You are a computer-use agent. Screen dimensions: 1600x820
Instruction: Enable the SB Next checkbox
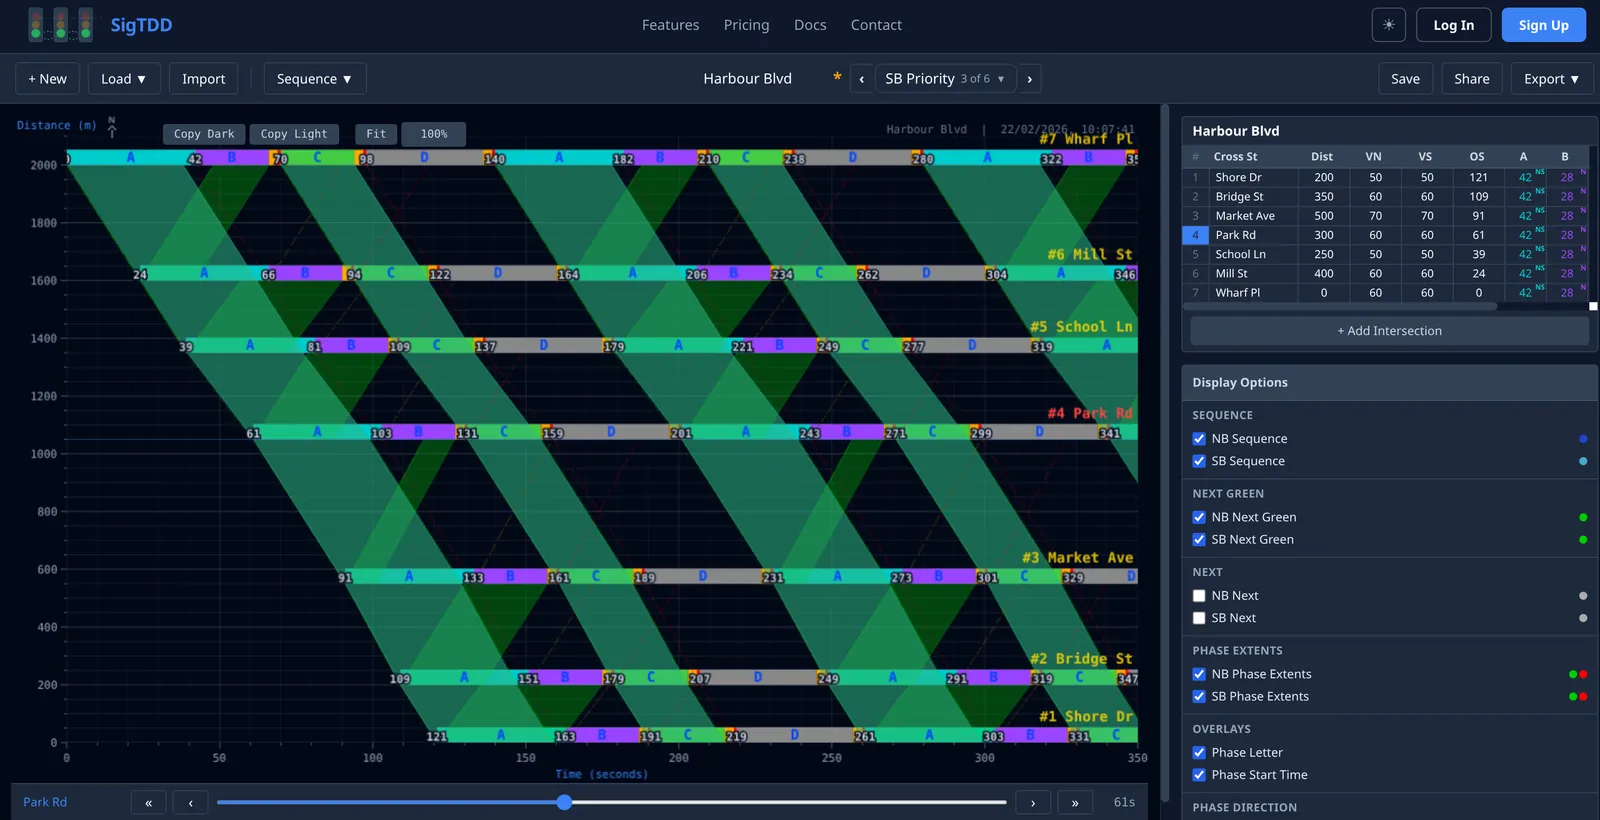click(1199, 618)
